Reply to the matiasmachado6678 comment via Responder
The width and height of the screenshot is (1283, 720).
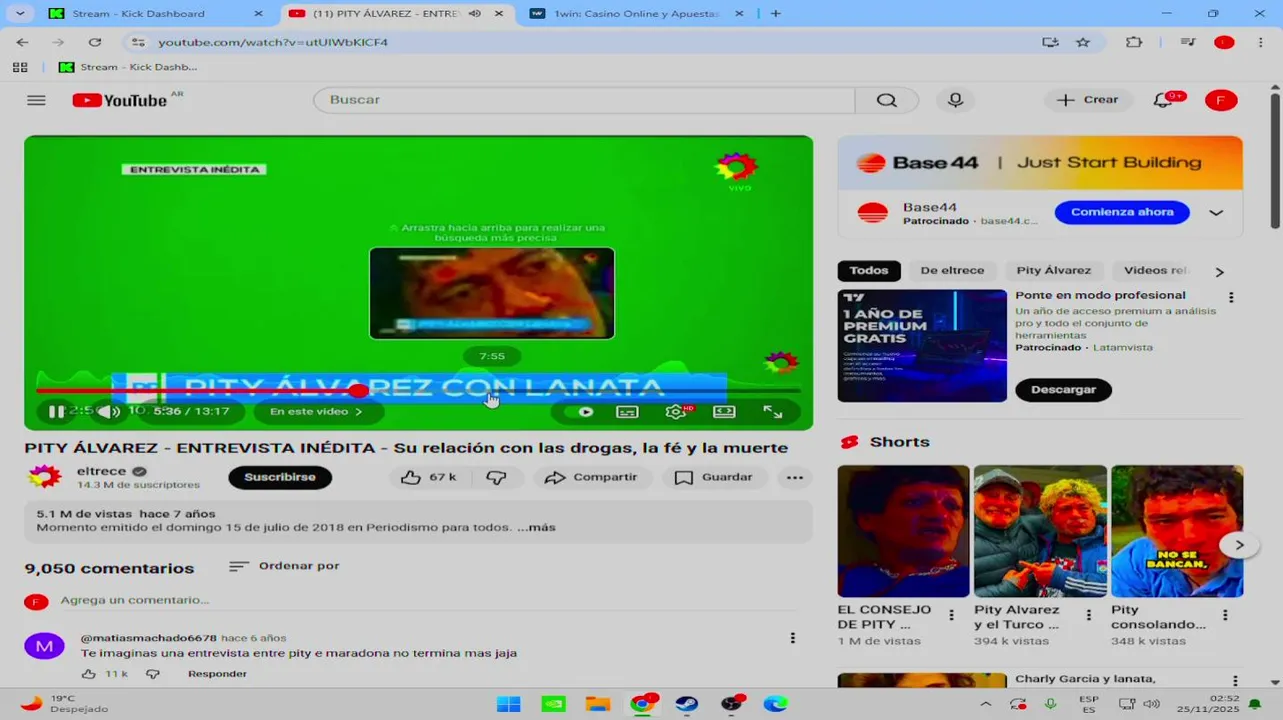click(217, 674)
